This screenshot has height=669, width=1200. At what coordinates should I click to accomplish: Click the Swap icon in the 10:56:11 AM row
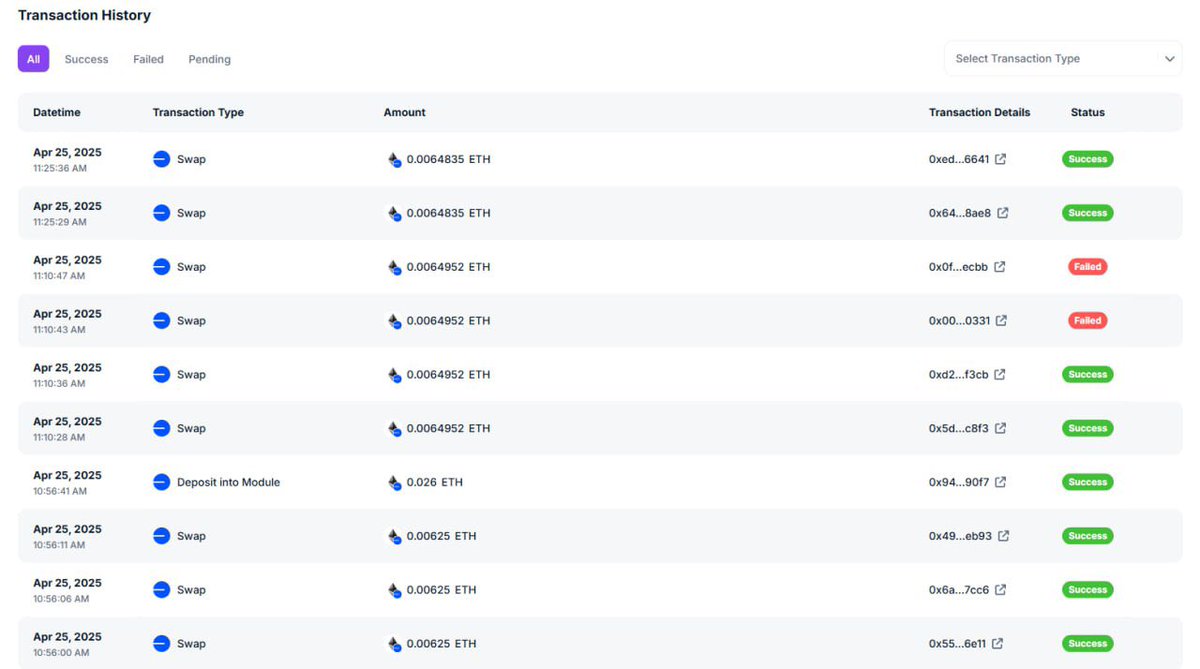162,536
